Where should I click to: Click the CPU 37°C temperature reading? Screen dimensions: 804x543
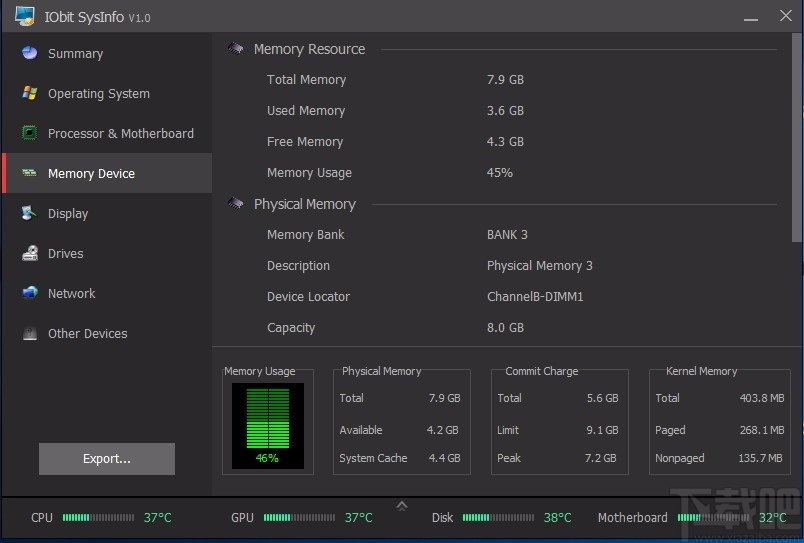[x=157, y=517]
